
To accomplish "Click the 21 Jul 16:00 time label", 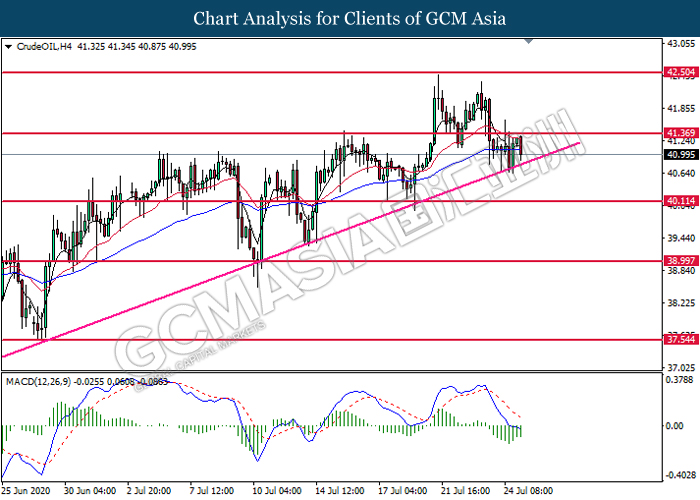I will (x=466, y=491).
